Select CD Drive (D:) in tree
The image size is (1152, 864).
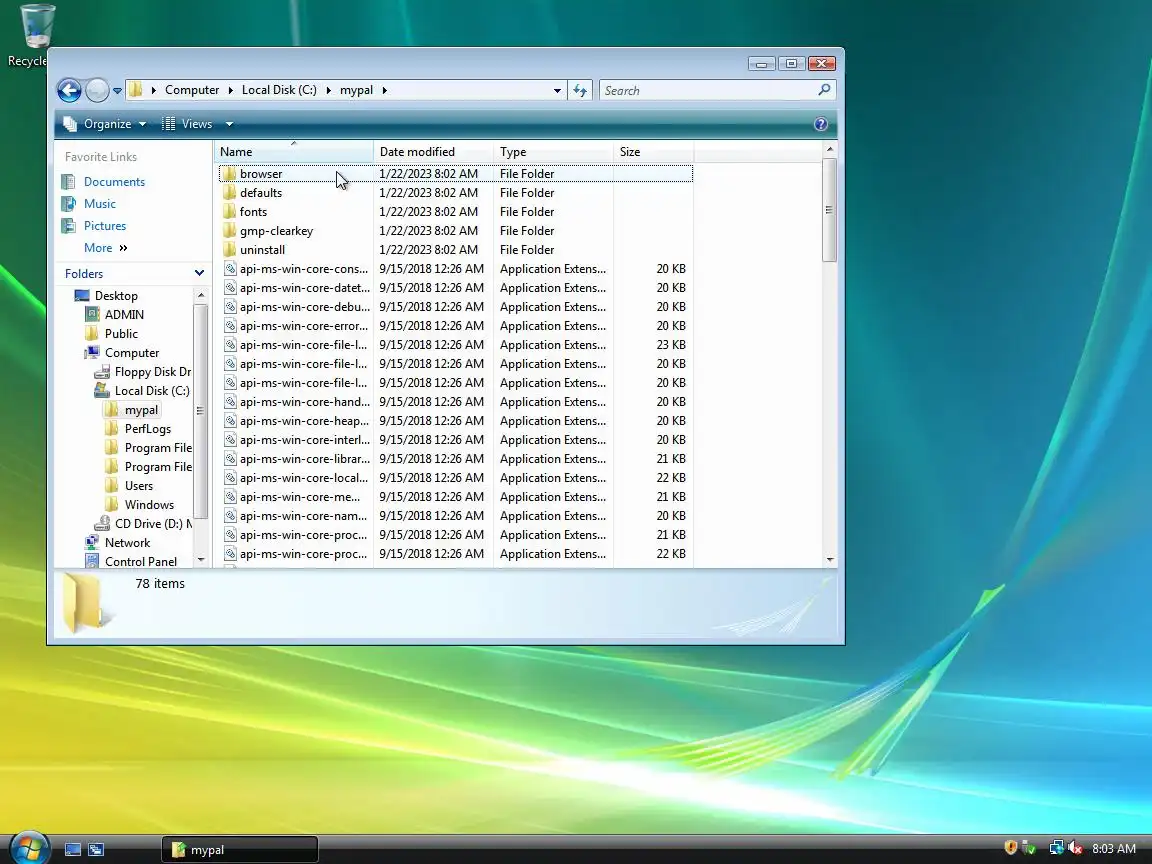[153, 524]
